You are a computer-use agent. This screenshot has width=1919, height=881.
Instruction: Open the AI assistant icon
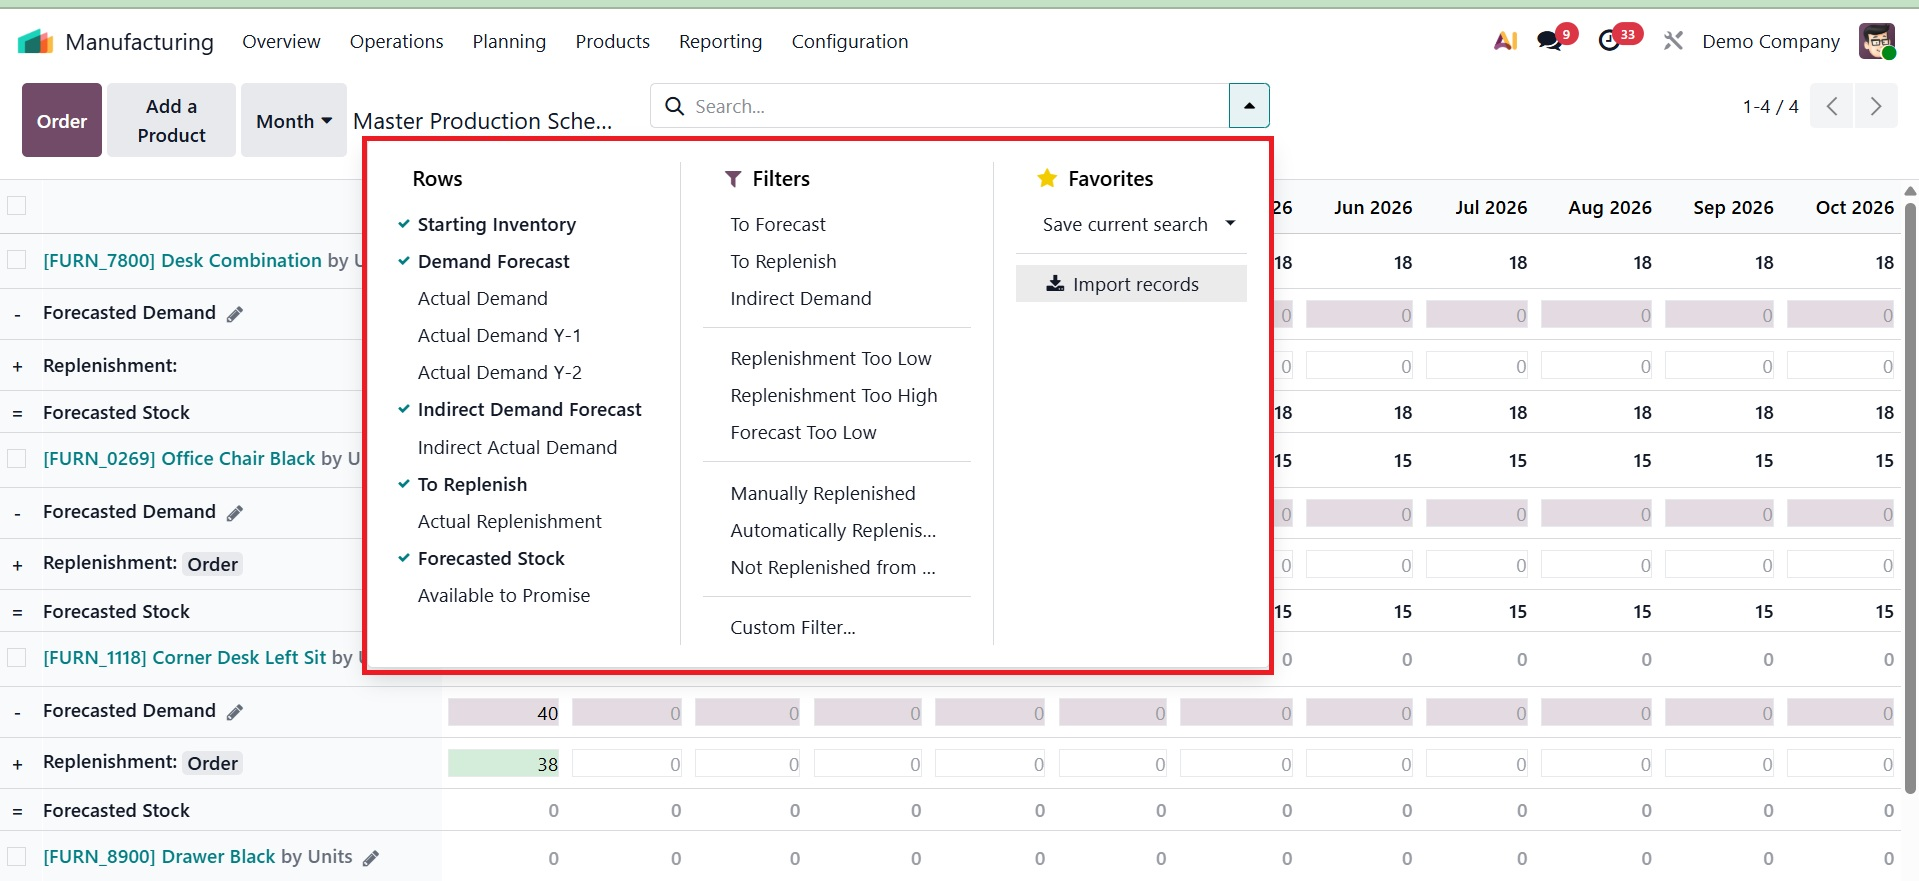pos(1505,41)
